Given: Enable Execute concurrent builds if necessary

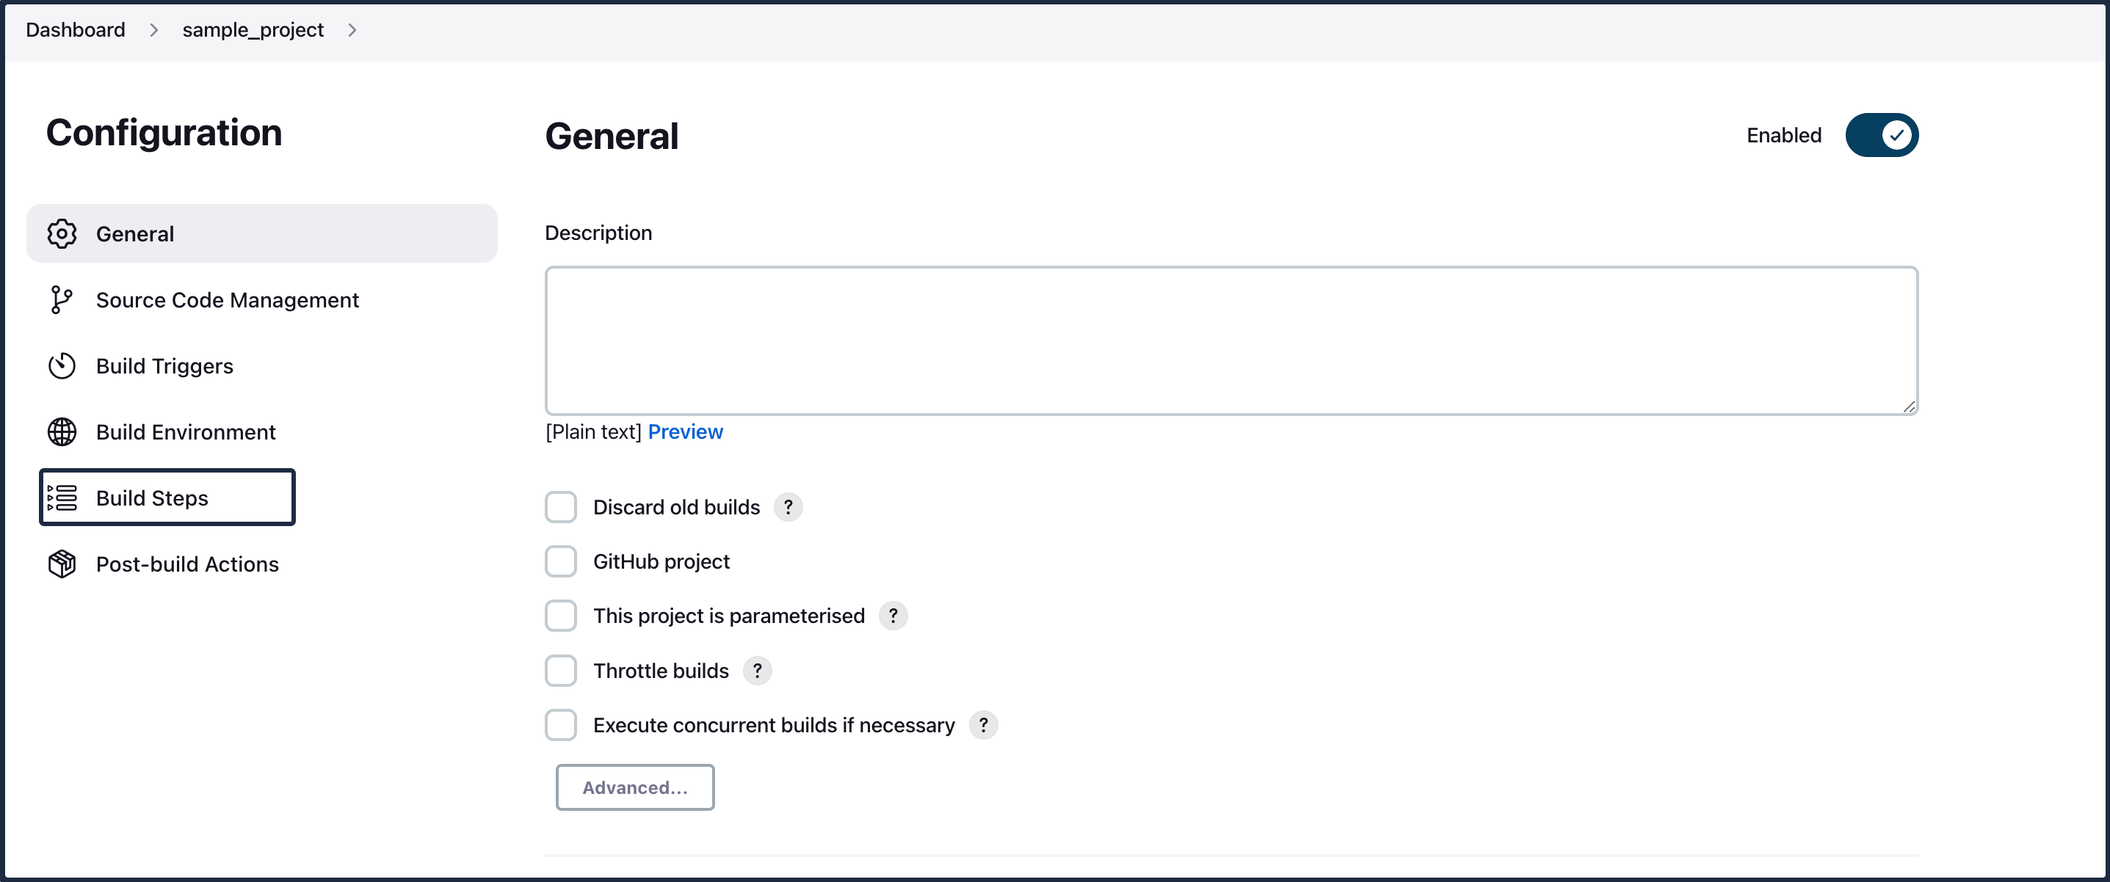Looking at the screenshot, I should click(x=561, y=724).
